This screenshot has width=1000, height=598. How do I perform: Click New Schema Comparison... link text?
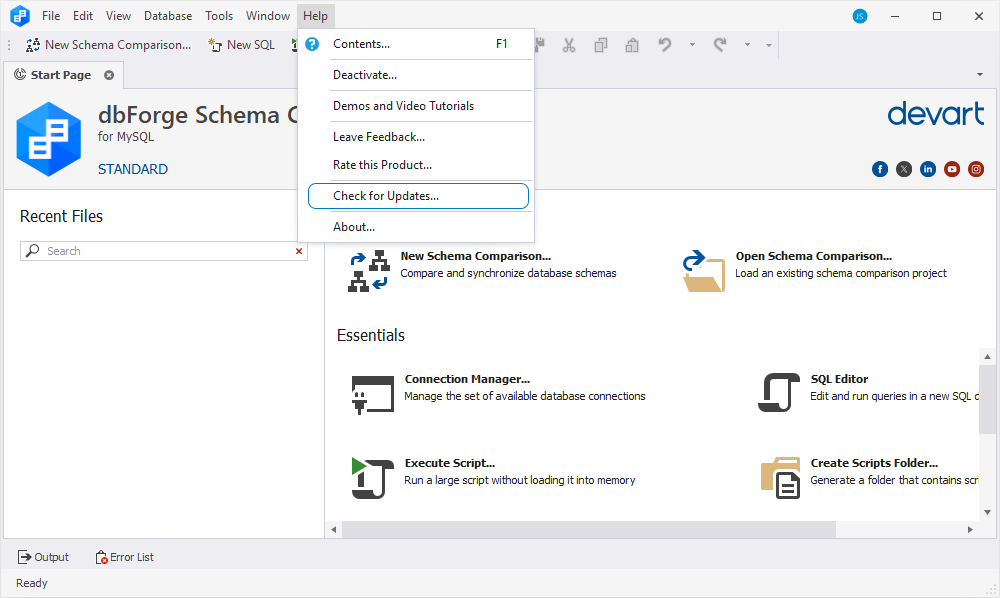click(x=476, y=256)
